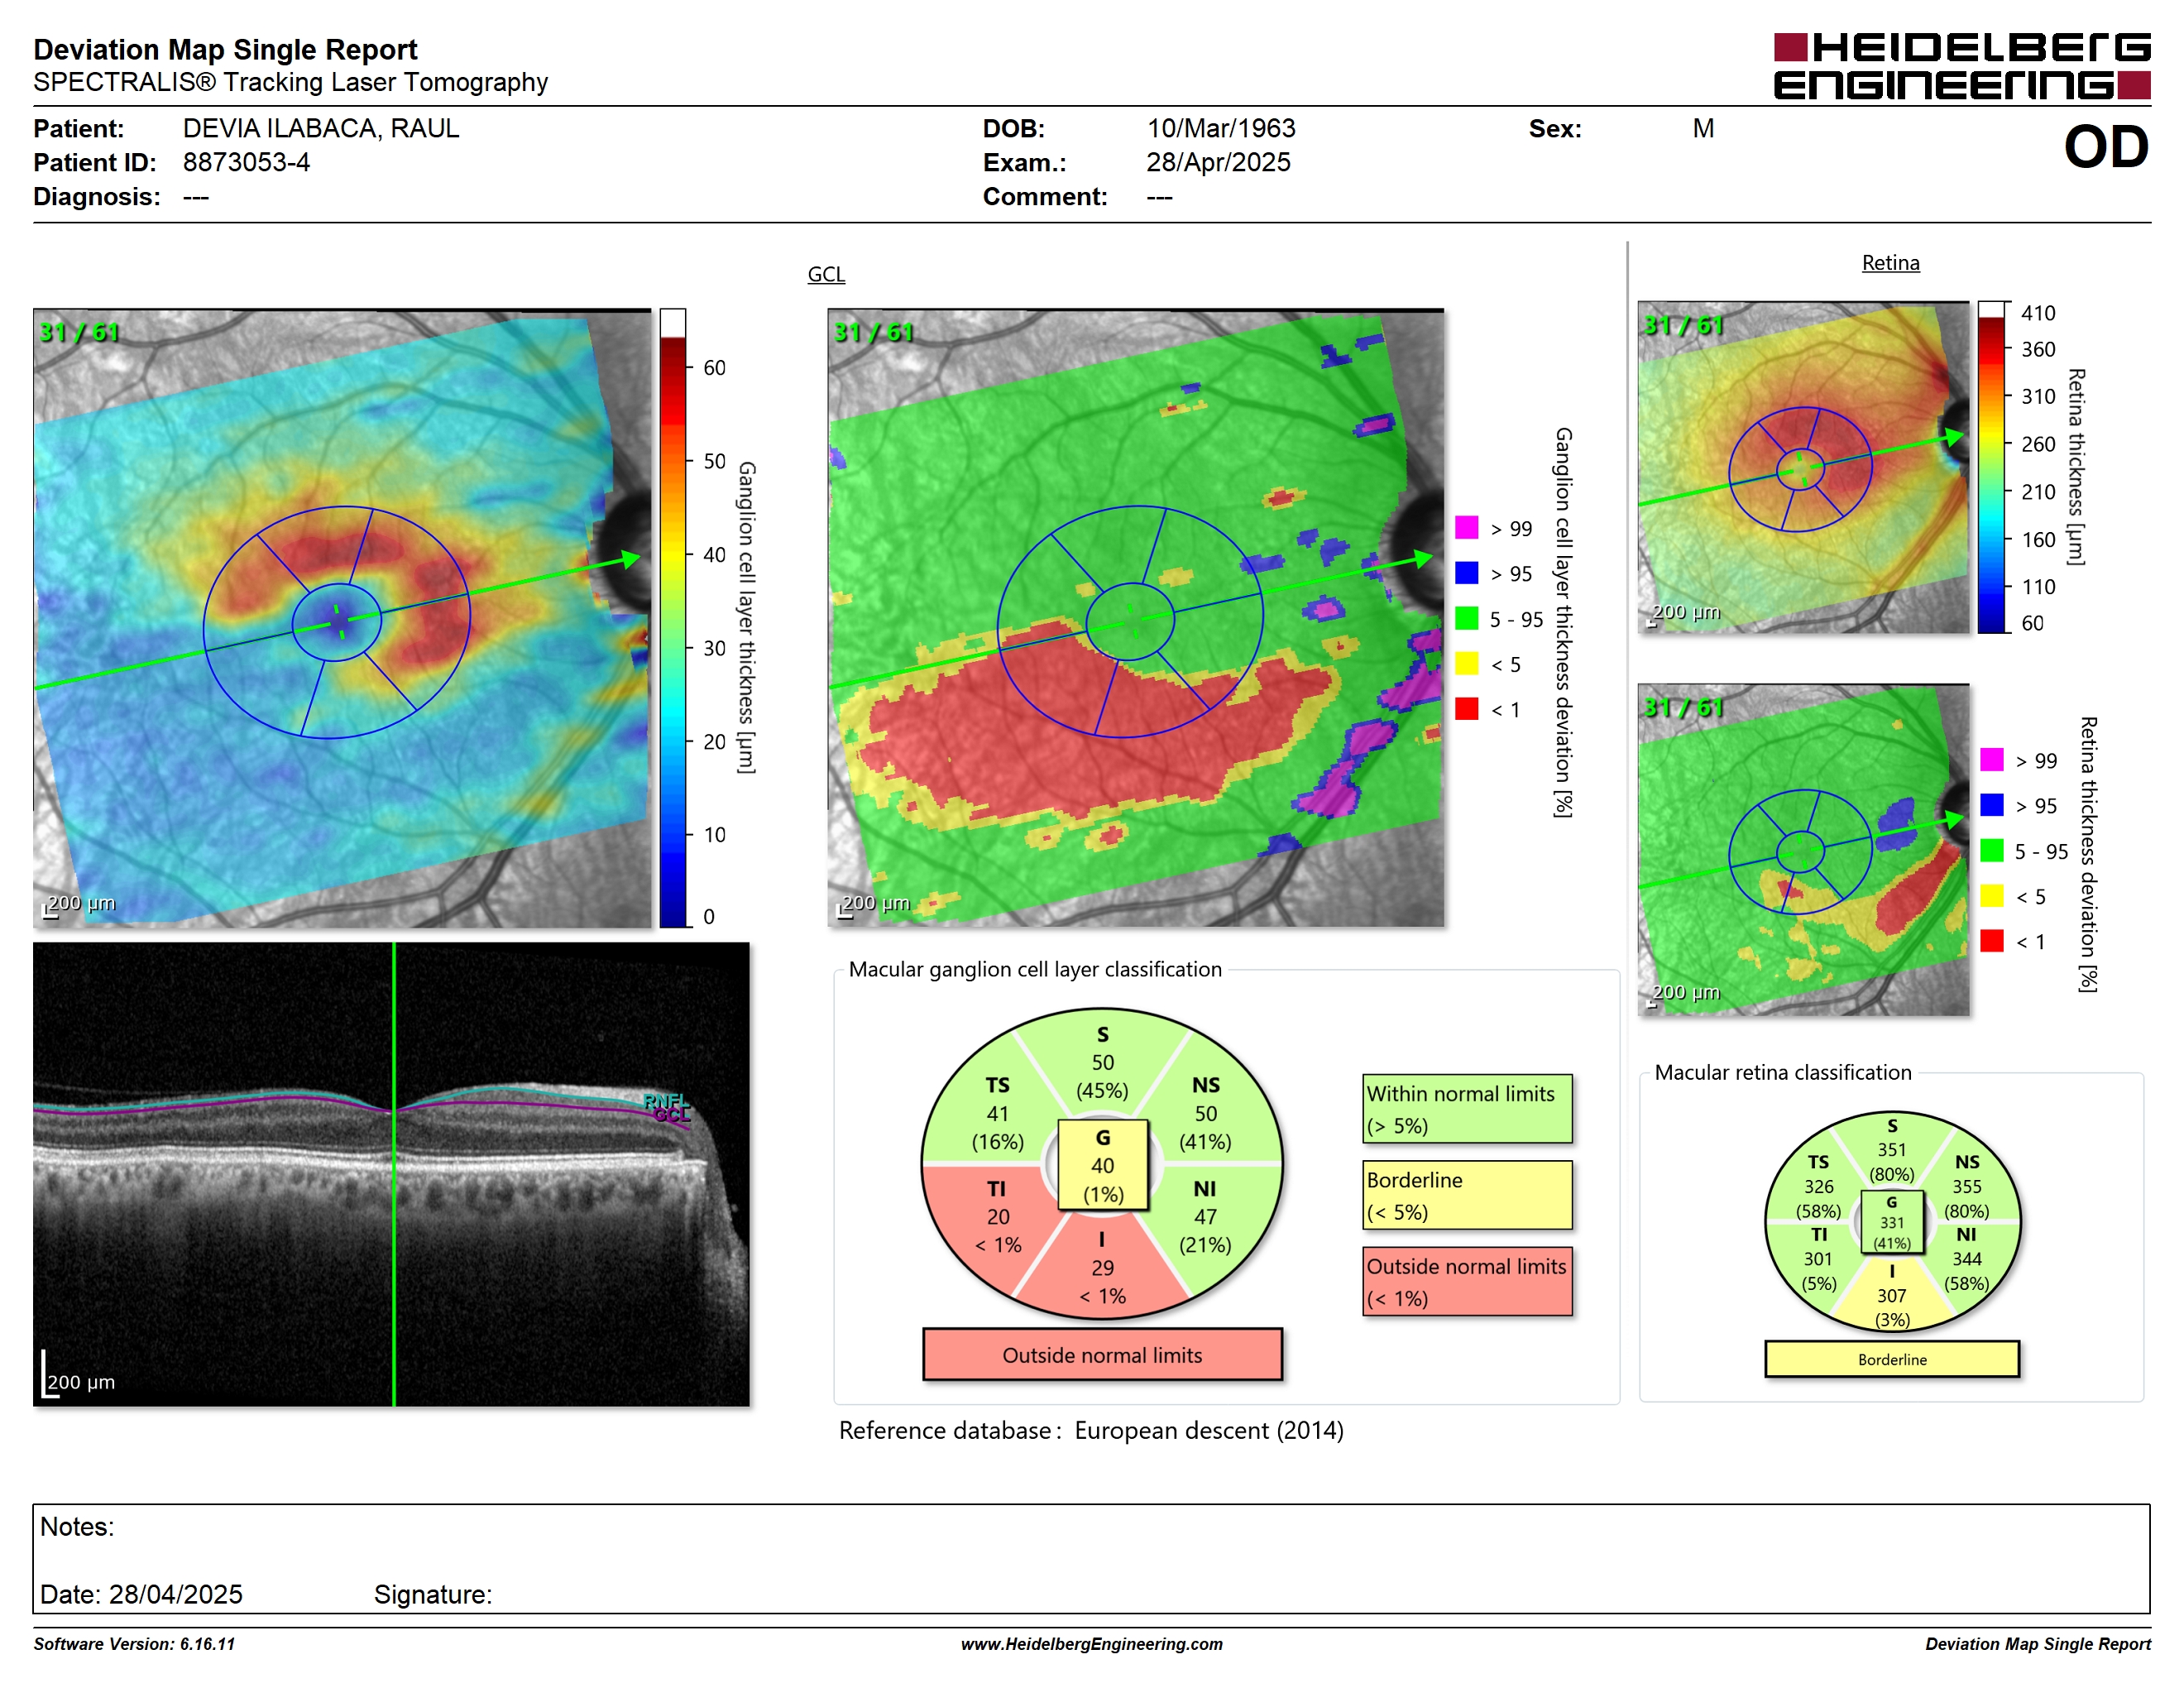Click patient name DEVIA ILABACA, RAUL
Screen dimensions: 2184x1688
click(321, 129)
